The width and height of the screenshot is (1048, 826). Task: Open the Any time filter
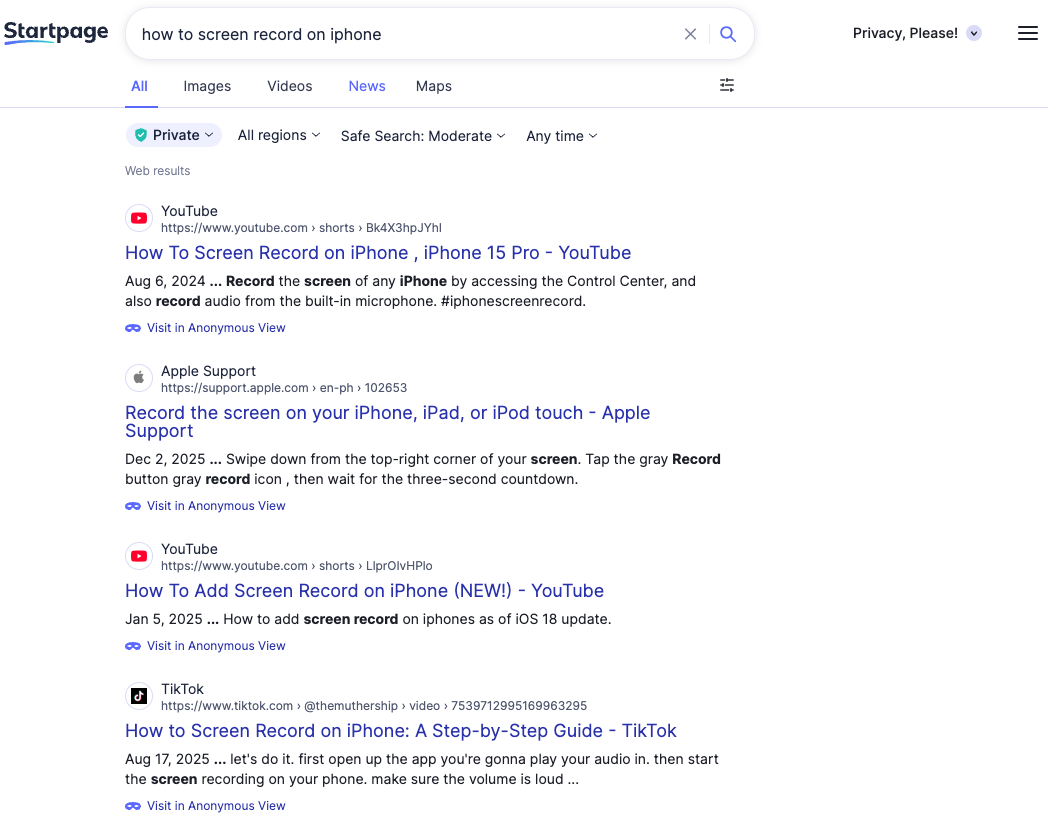point(561,136)
